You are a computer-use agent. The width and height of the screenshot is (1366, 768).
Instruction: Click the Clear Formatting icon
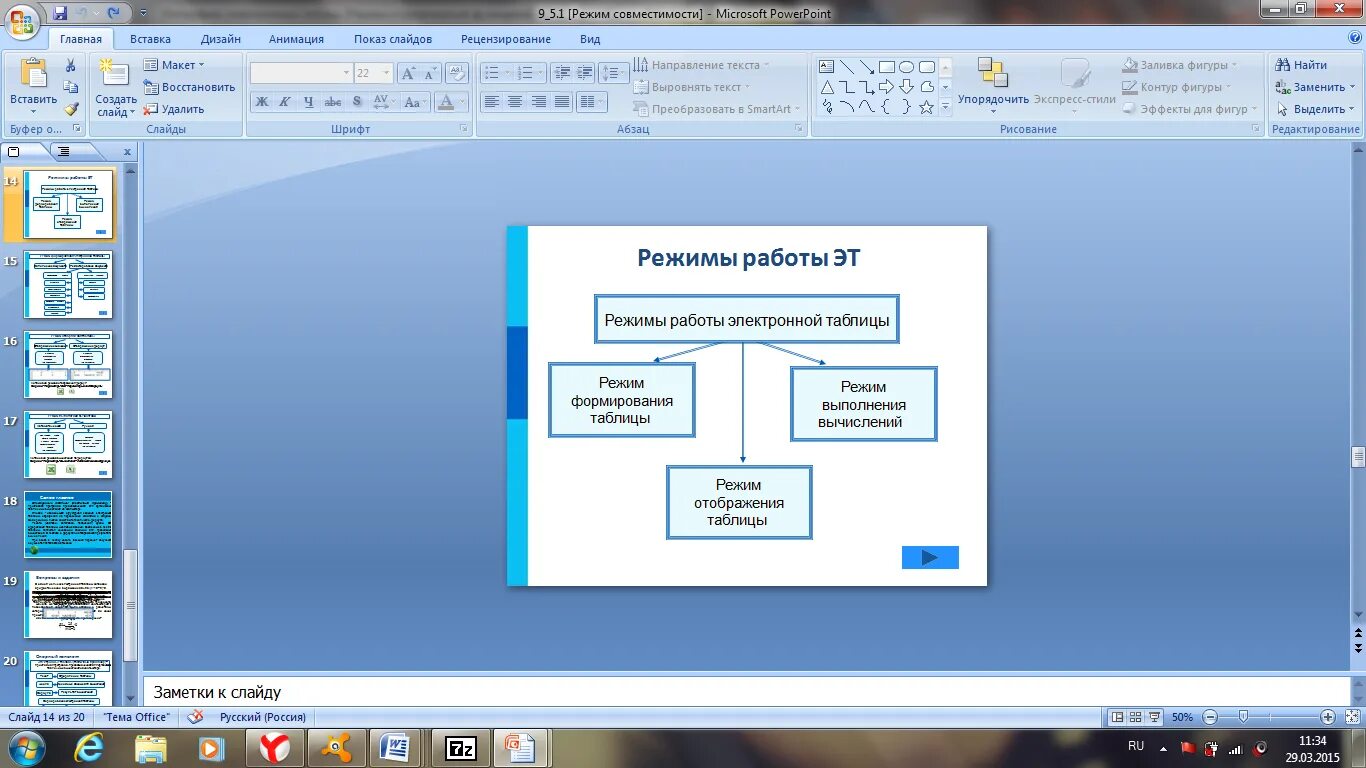point(457,73)
